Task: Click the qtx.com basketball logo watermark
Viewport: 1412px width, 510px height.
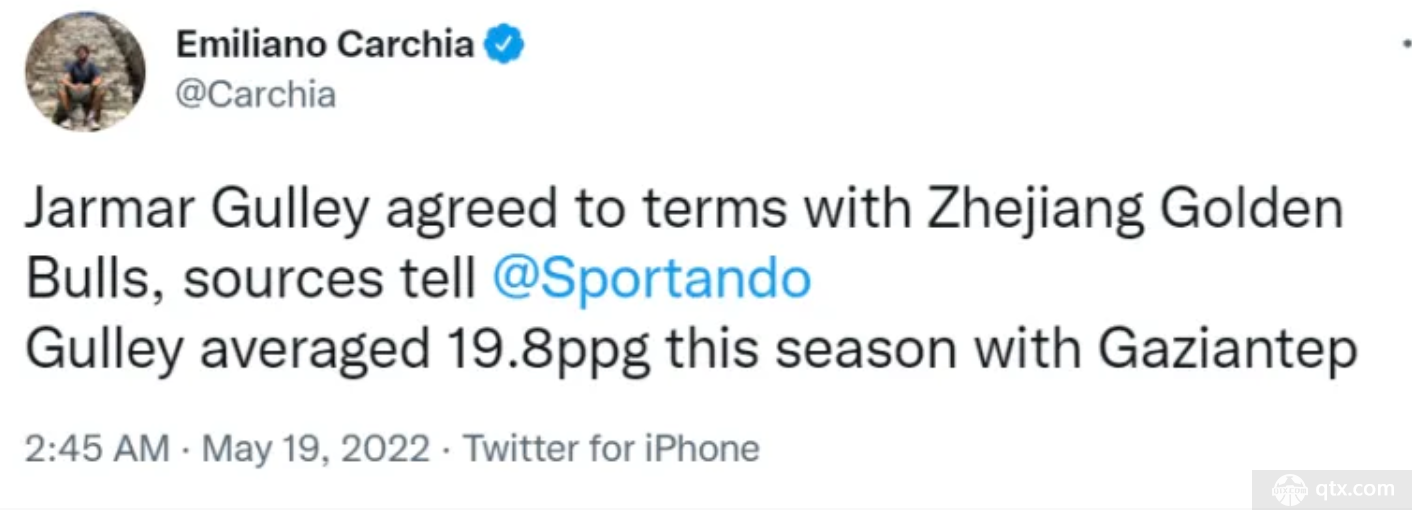Action: pyautogui.click(x=1290, y=489)
